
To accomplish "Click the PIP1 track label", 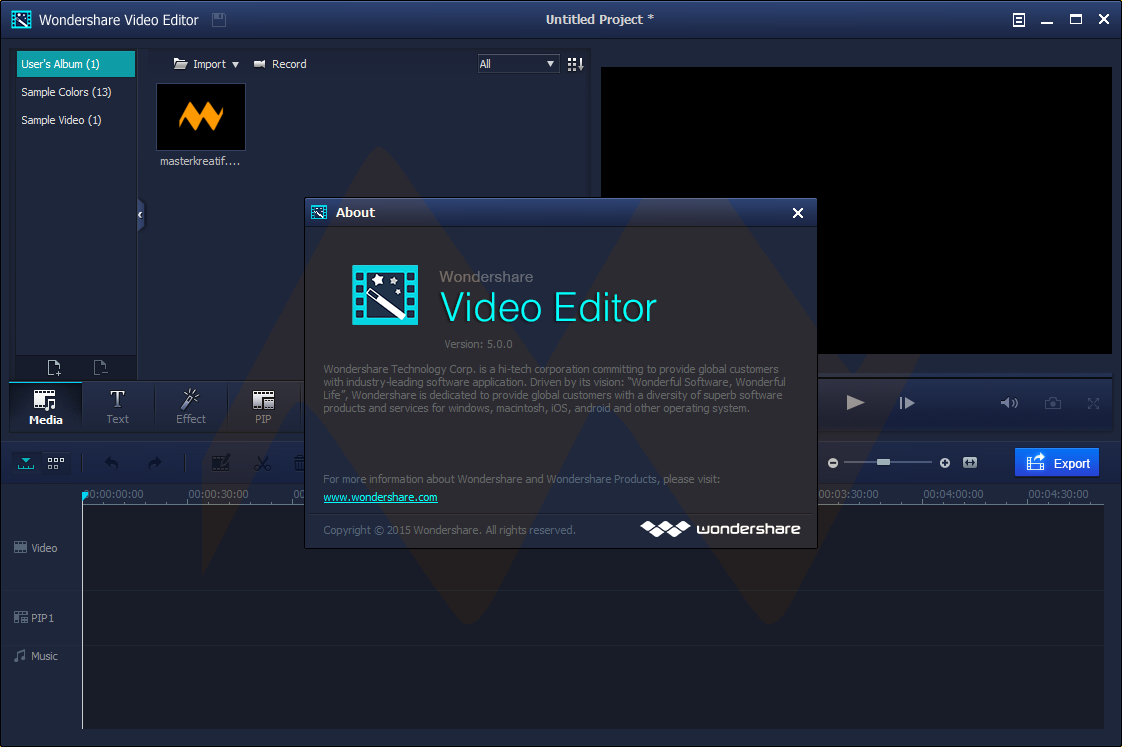I will pyautogui.click(x=34, y=617).
